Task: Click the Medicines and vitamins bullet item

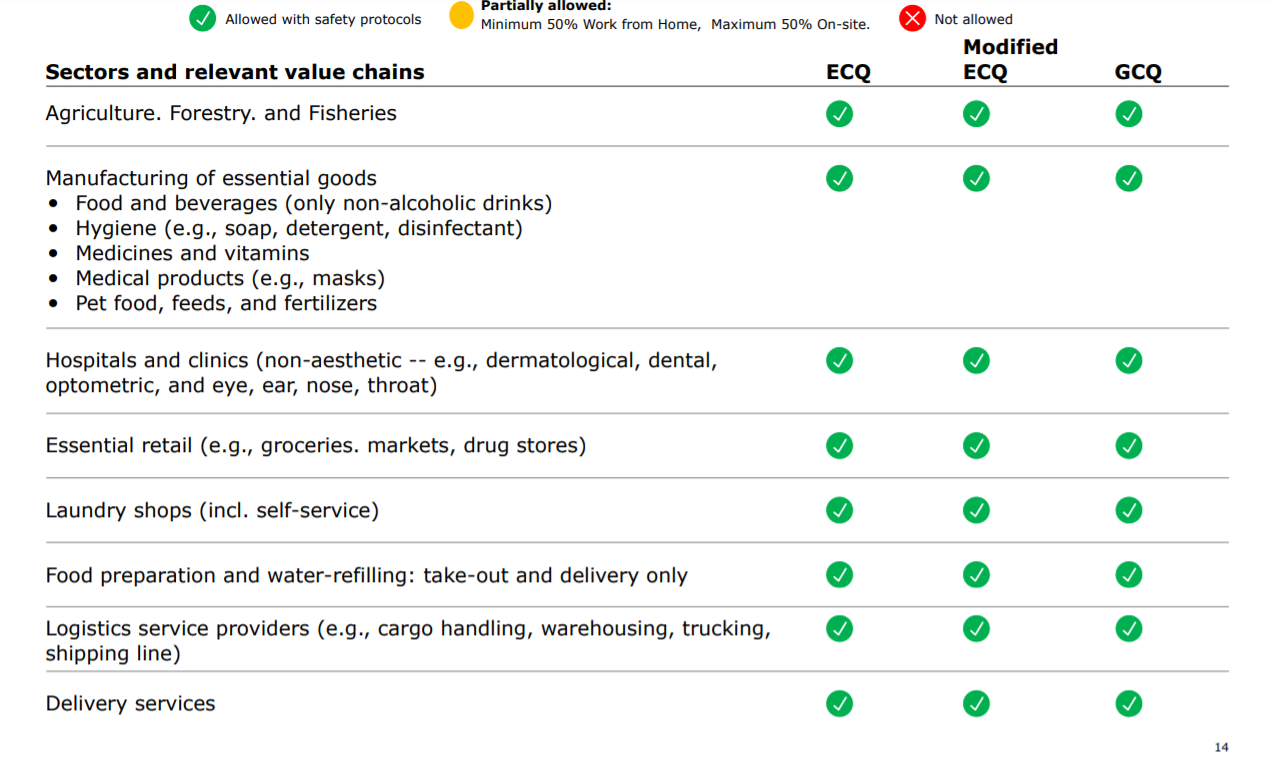Action: click(x=192, y=253)
